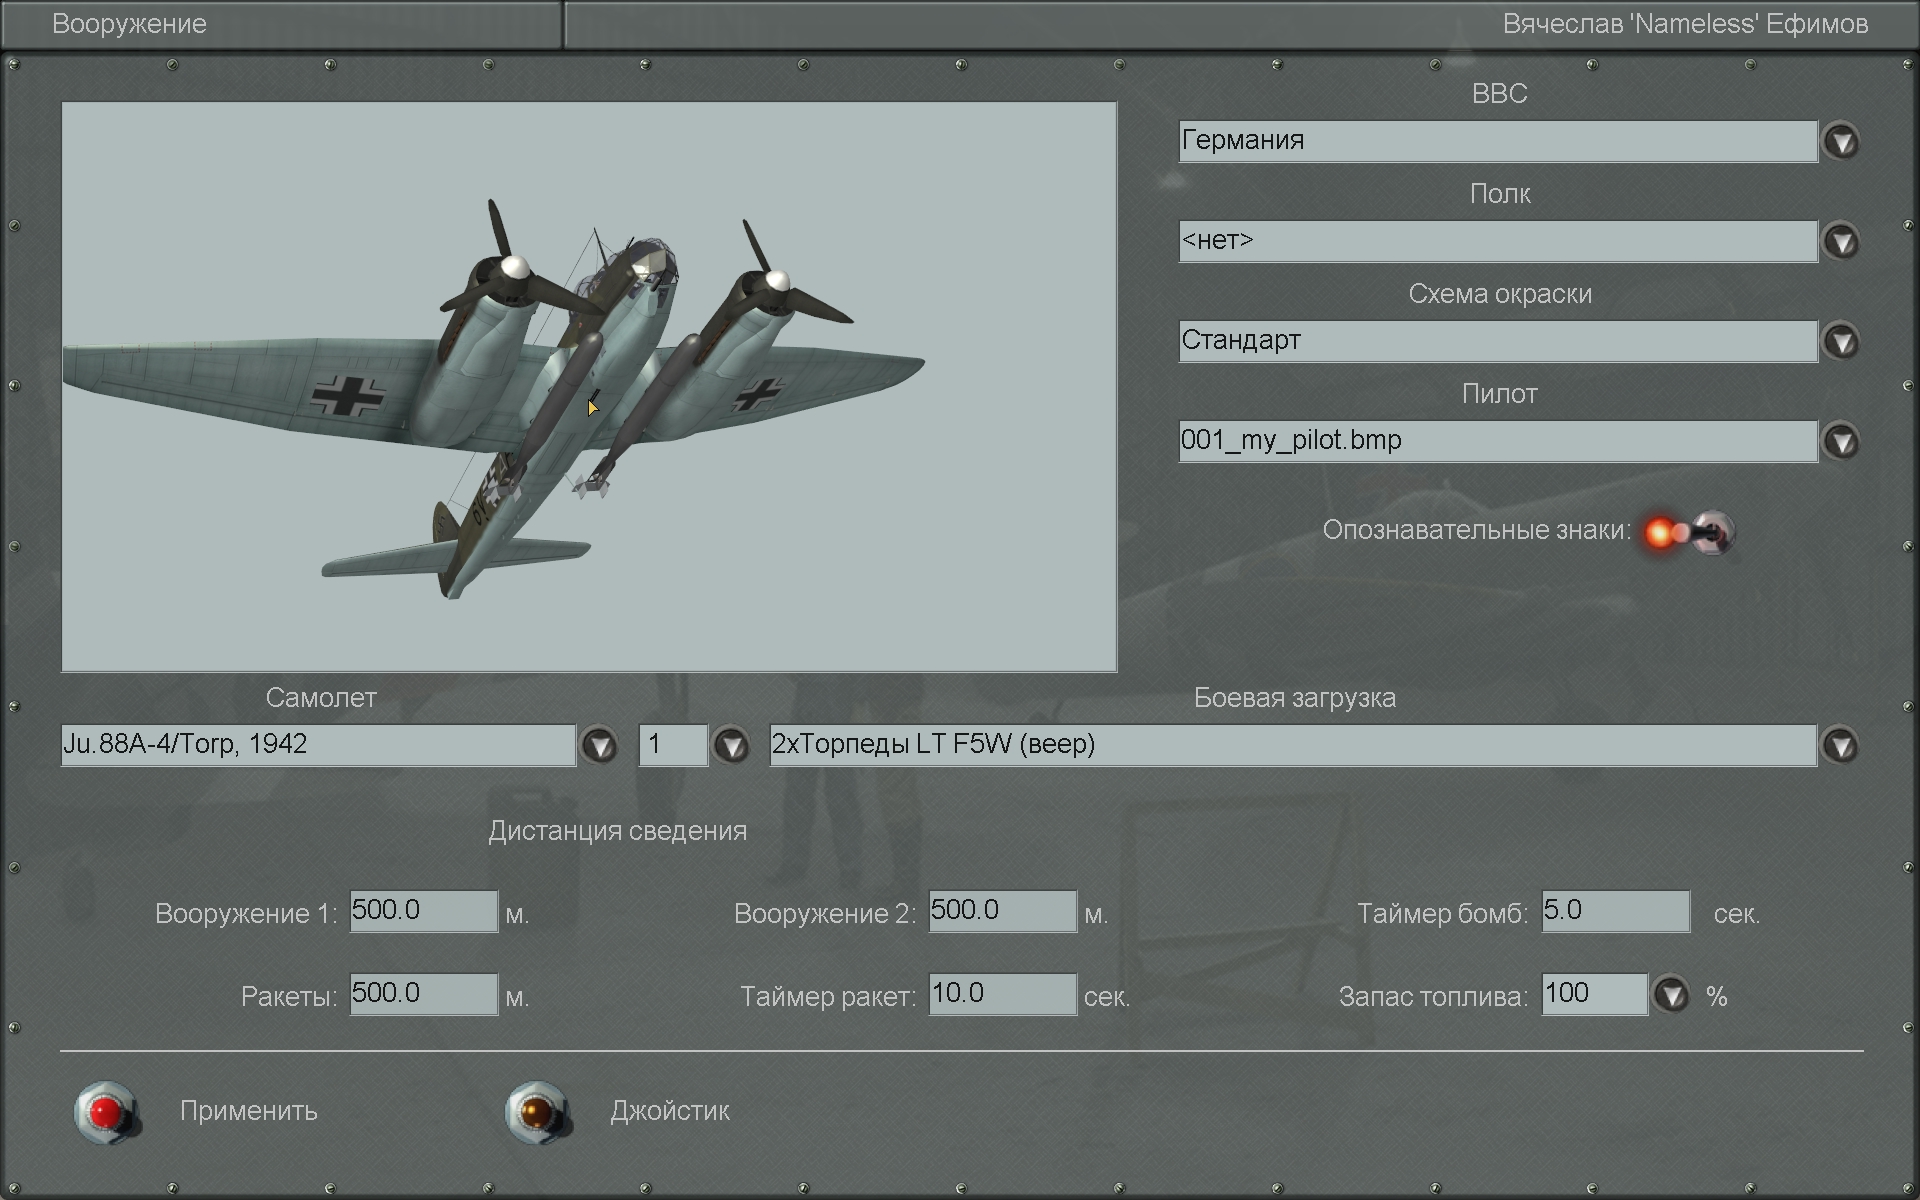Image resolution: width=1920 pixels, height=1200 pixels.
Task: Click the Вооружение 2 distance field
Action: pyautogui.click(x=1002, y=911)
